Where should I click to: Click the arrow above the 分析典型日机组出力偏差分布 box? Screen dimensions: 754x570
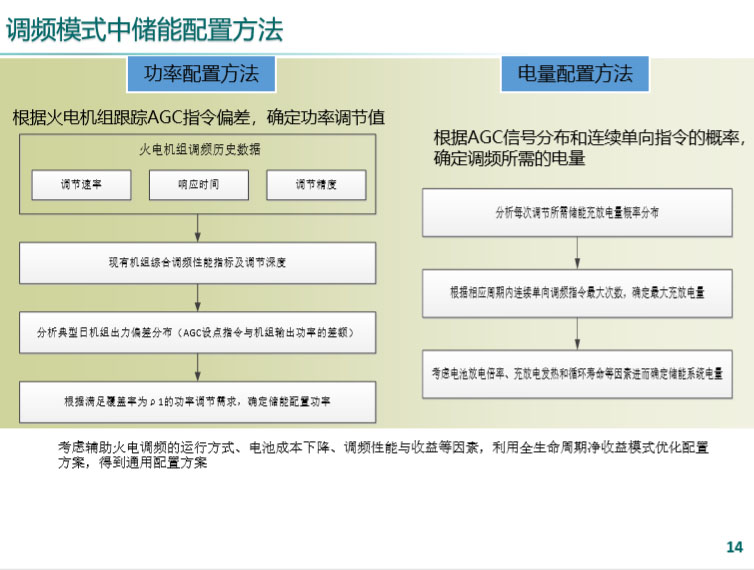[x=198, y=297]
